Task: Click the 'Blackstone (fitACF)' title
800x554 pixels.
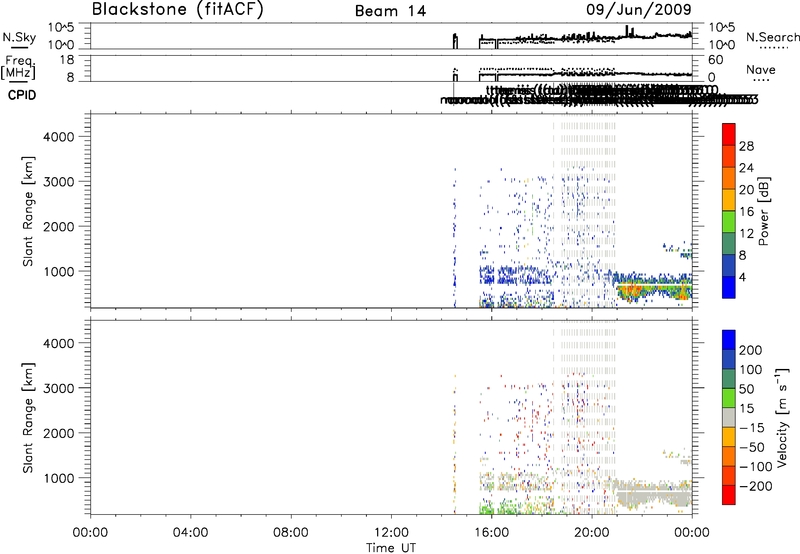Action: tap(178, 10)
